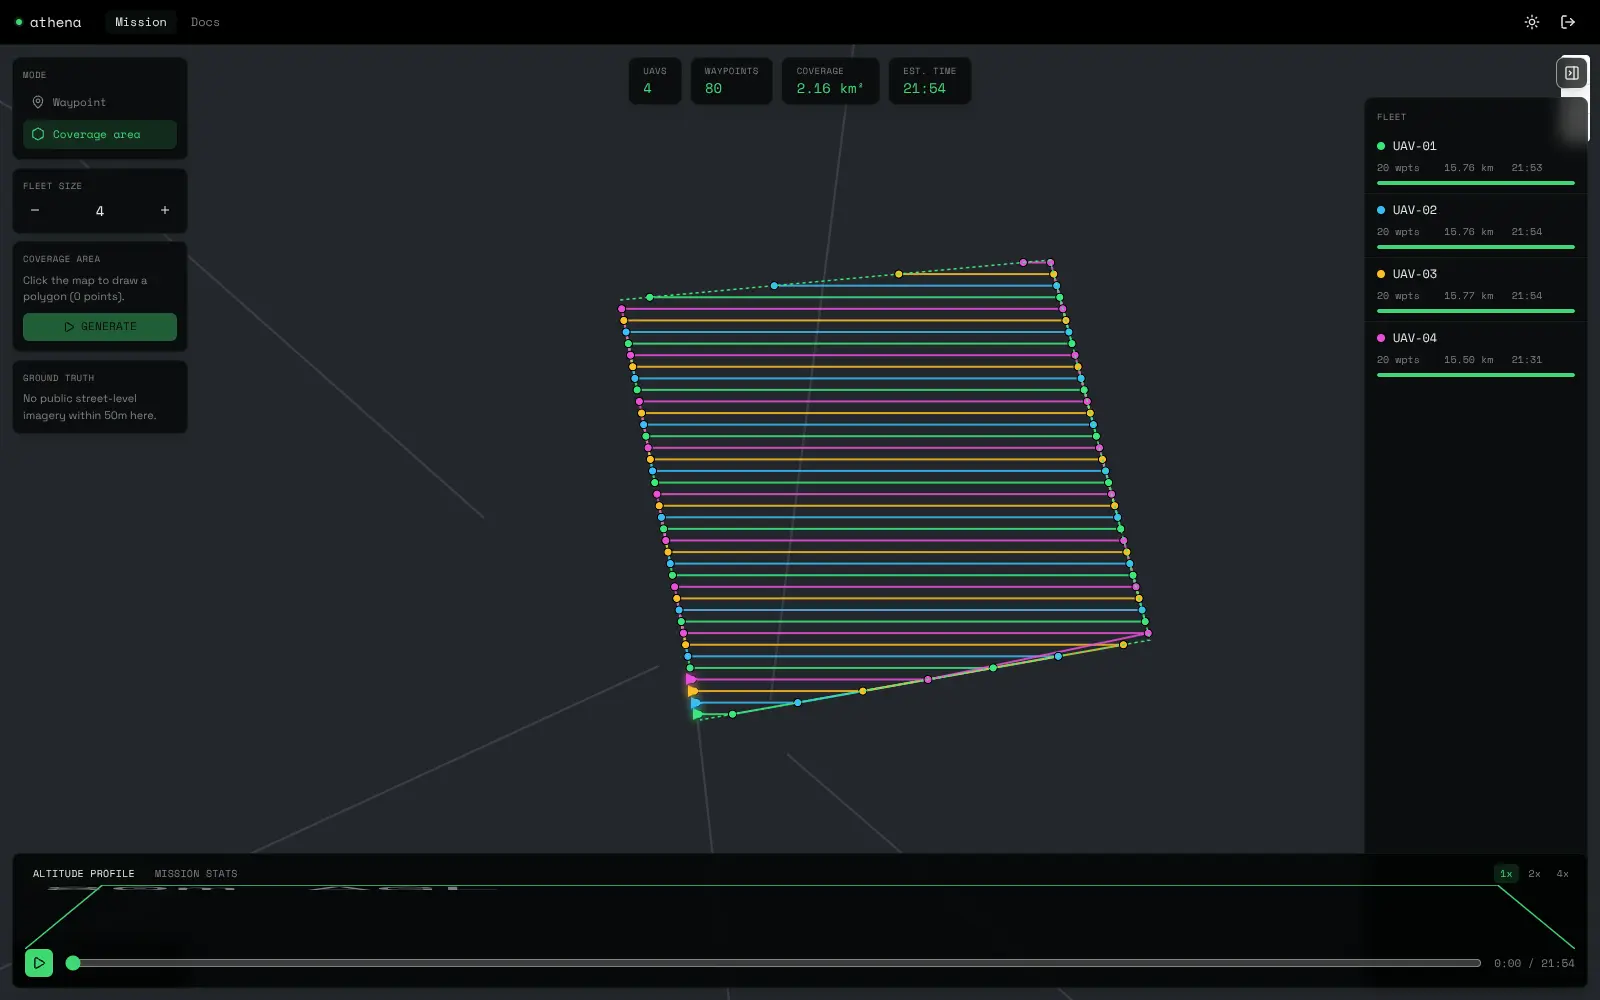Image resolution: width=1600 pixels, height=1000 pixels.
Task: Select UAV-03 in the fleet list
Action: click(x=1475, y=288)
